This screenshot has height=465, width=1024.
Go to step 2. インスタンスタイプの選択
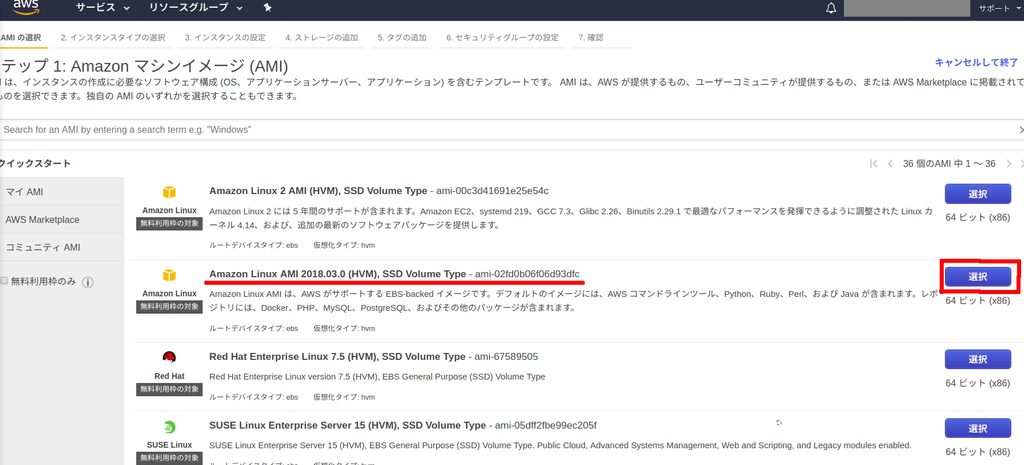tap(113, 38)
